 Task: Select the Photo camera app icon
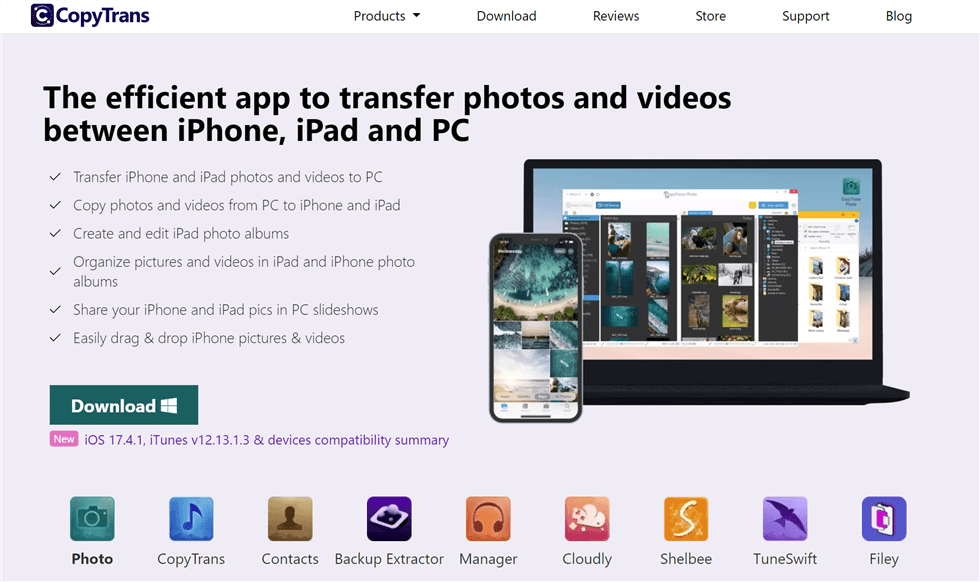[92, 518]
